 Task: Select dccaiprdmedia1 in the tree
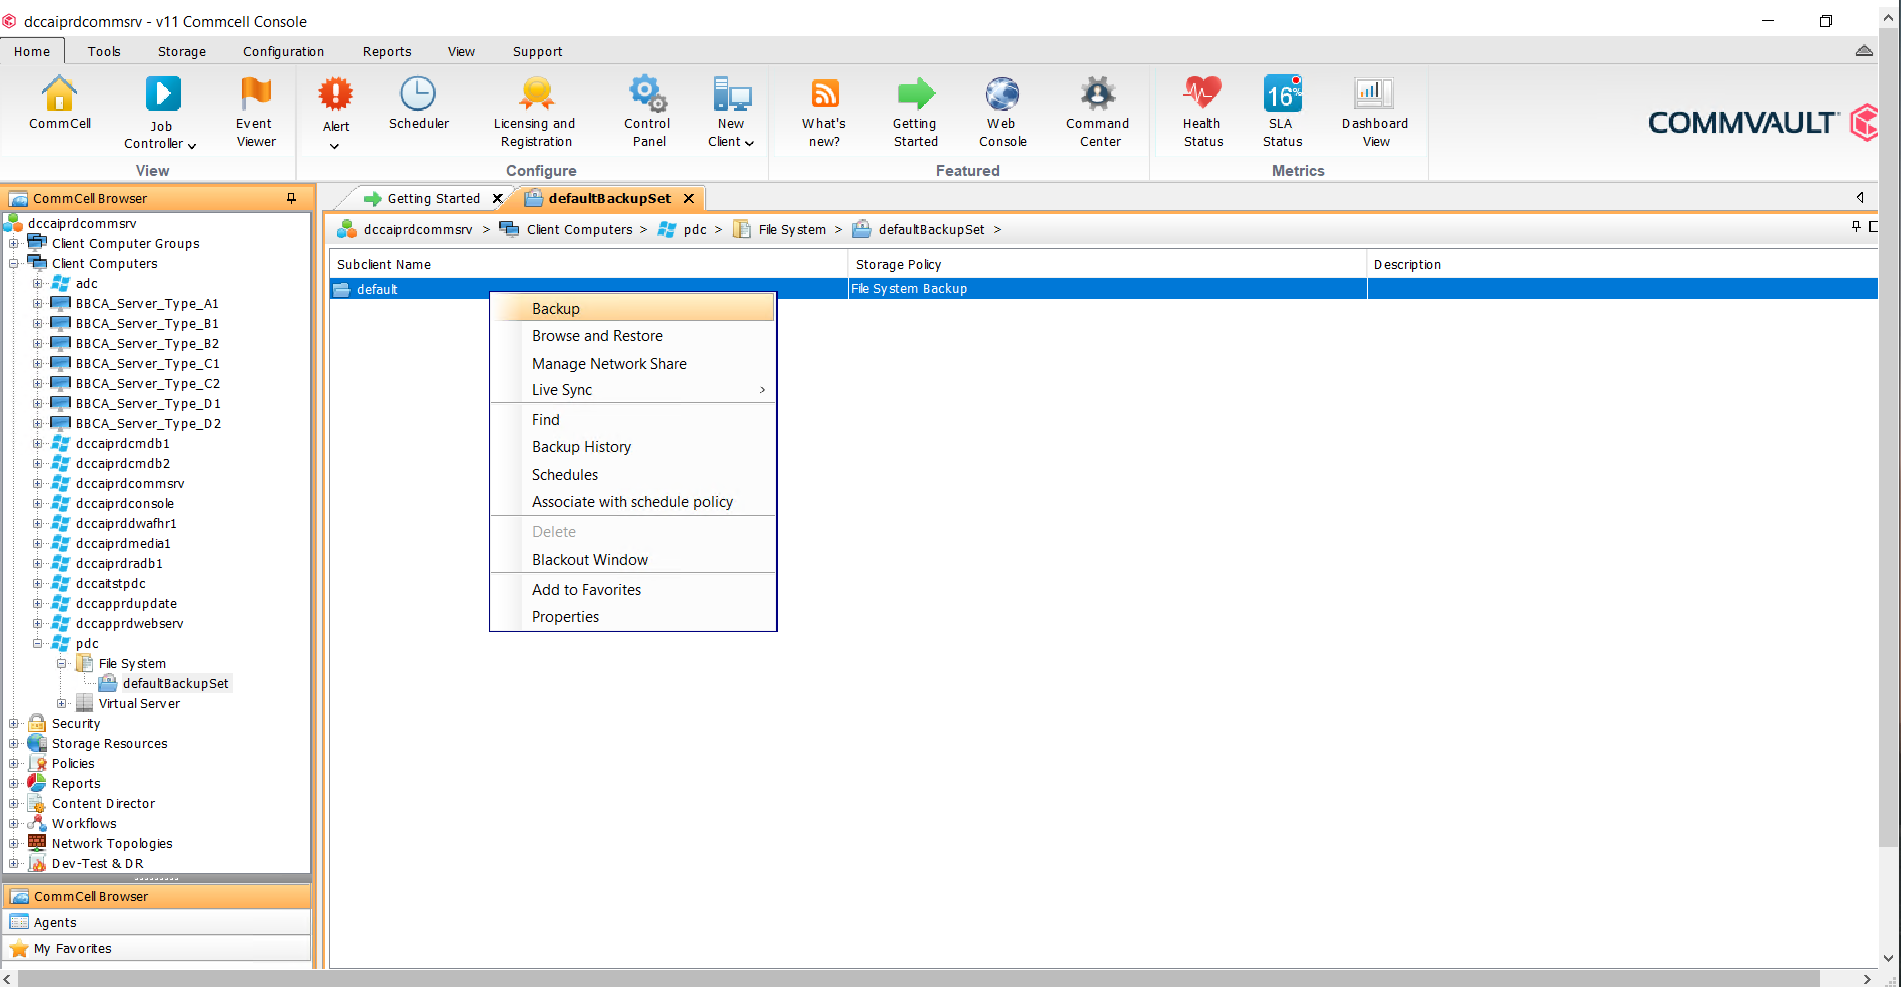(x=123, y=543)
